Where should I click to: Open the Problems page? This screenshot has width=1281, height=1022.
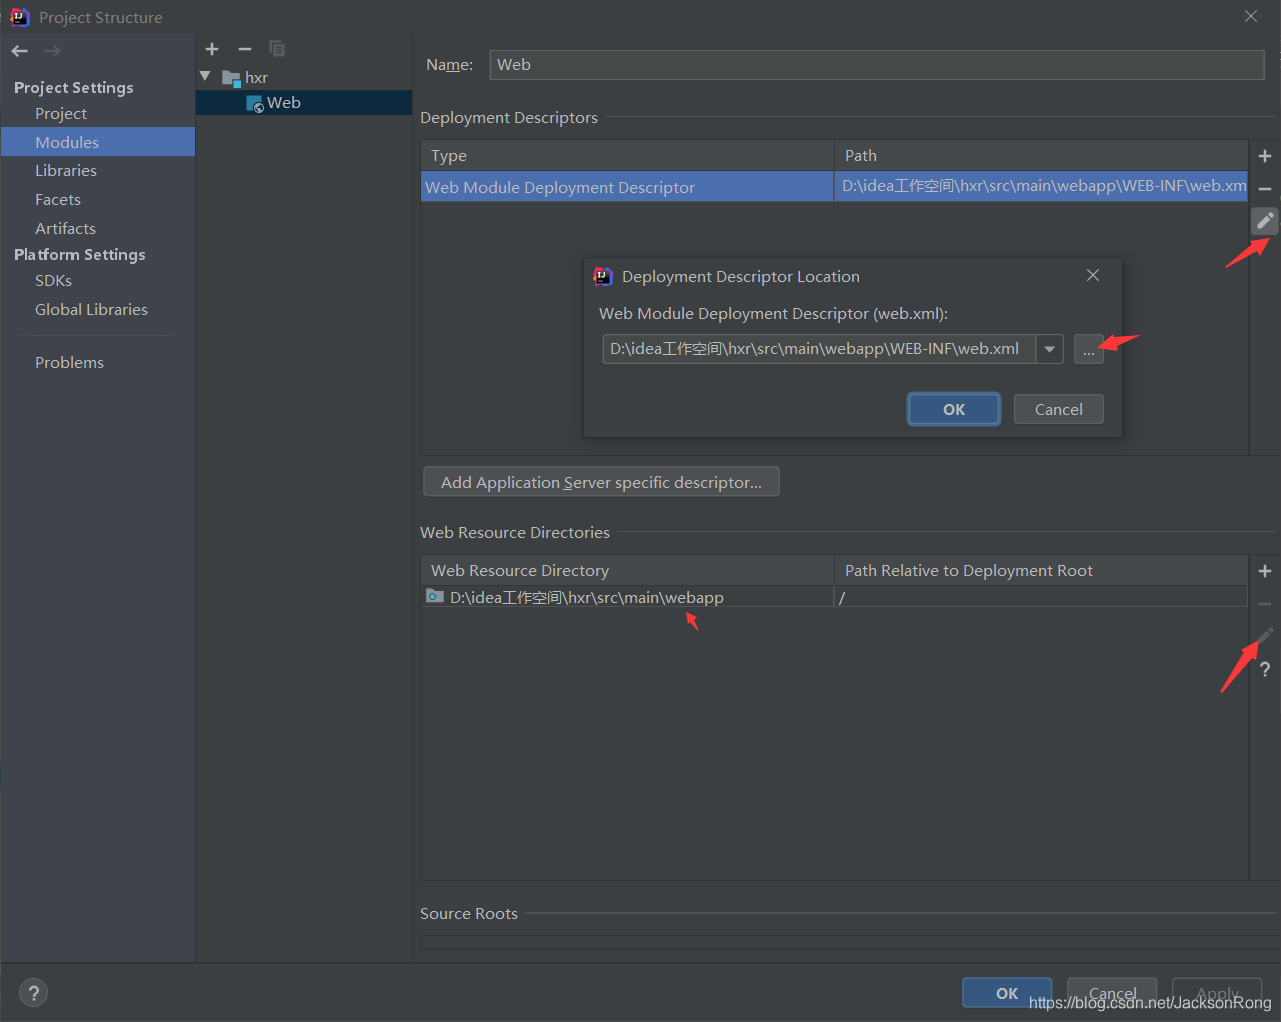pyautogui.click(x=69, y=363)
